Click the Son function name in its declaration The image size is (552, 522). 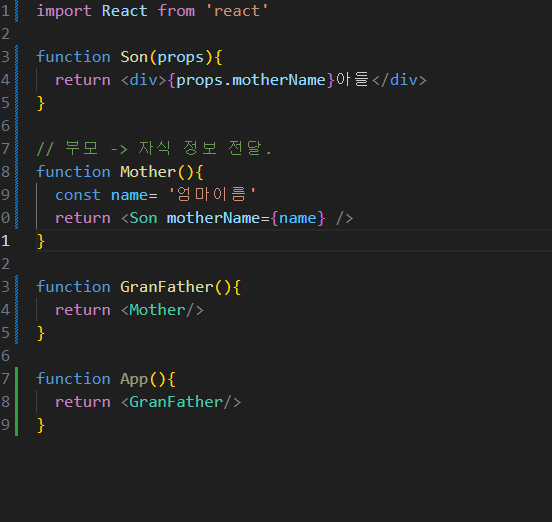pos(134,57)
